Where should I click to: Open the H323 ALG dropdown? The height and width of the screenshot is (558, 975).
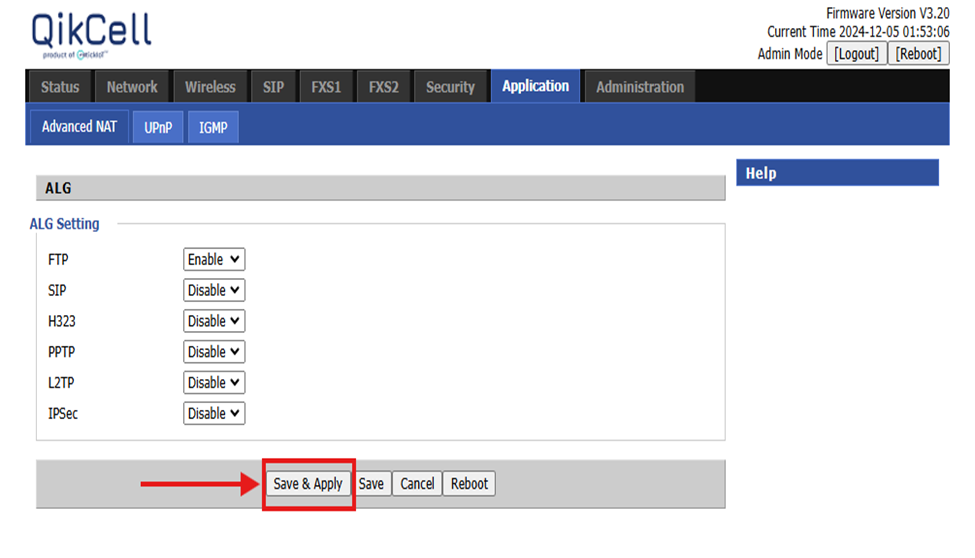pyautogui.click(x=214, y=322)
